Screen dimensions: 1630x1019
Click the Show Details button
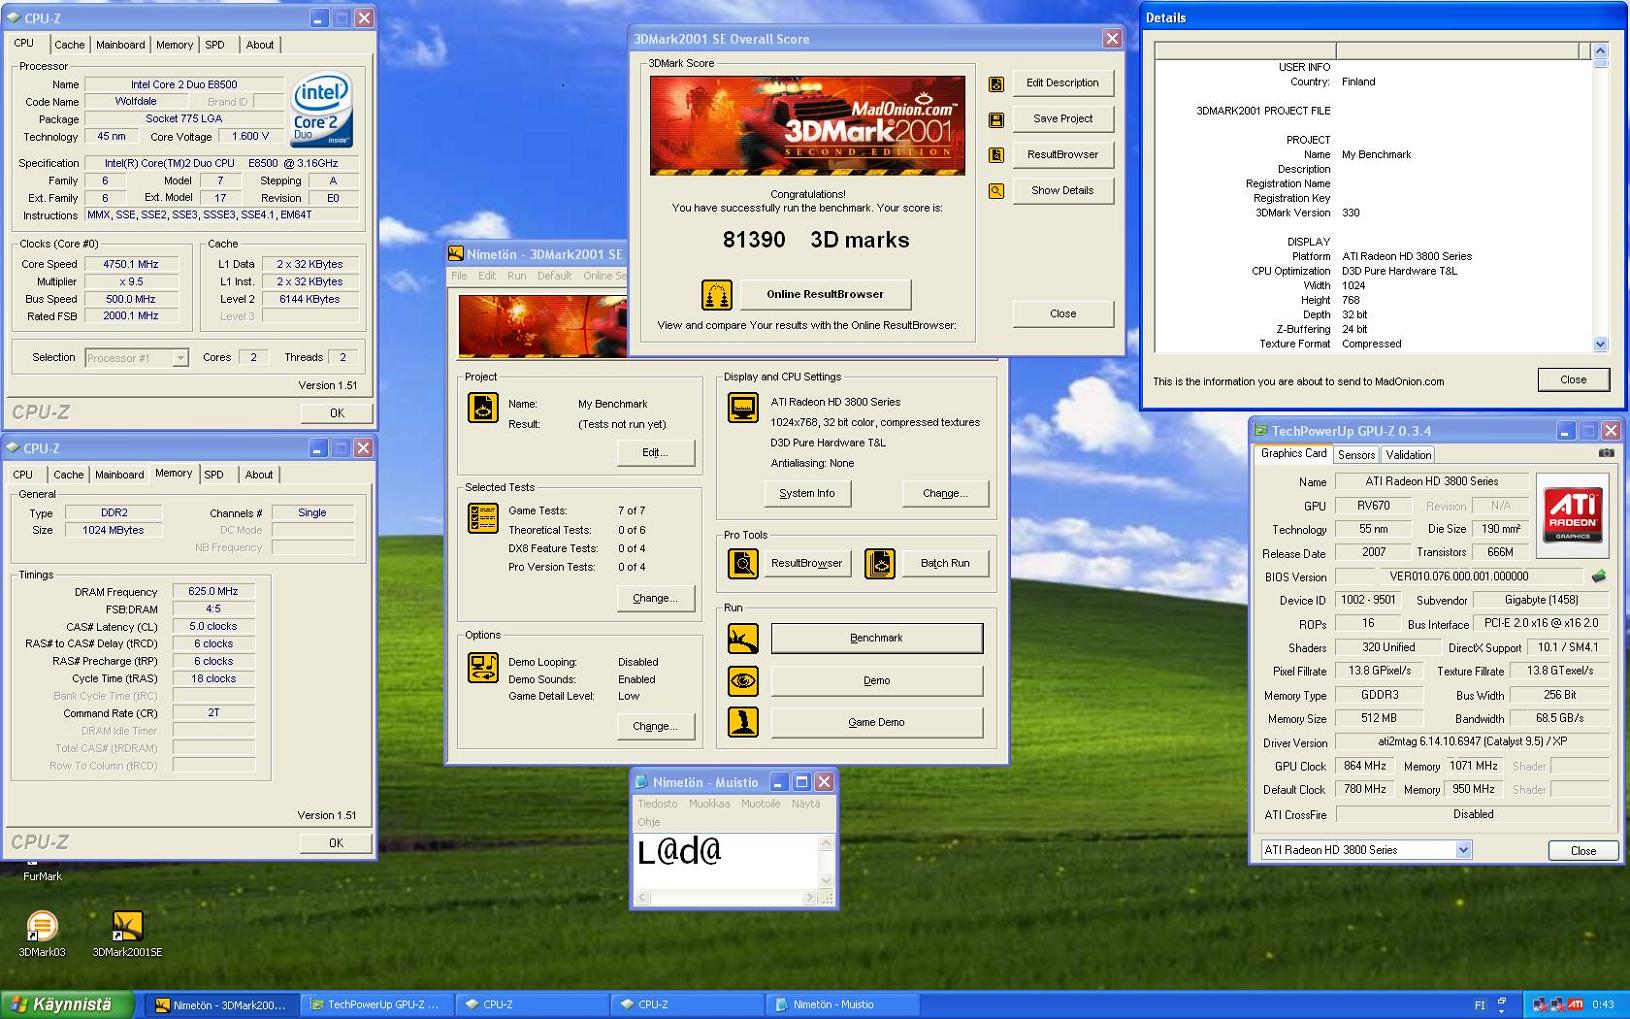(1062, 190)
